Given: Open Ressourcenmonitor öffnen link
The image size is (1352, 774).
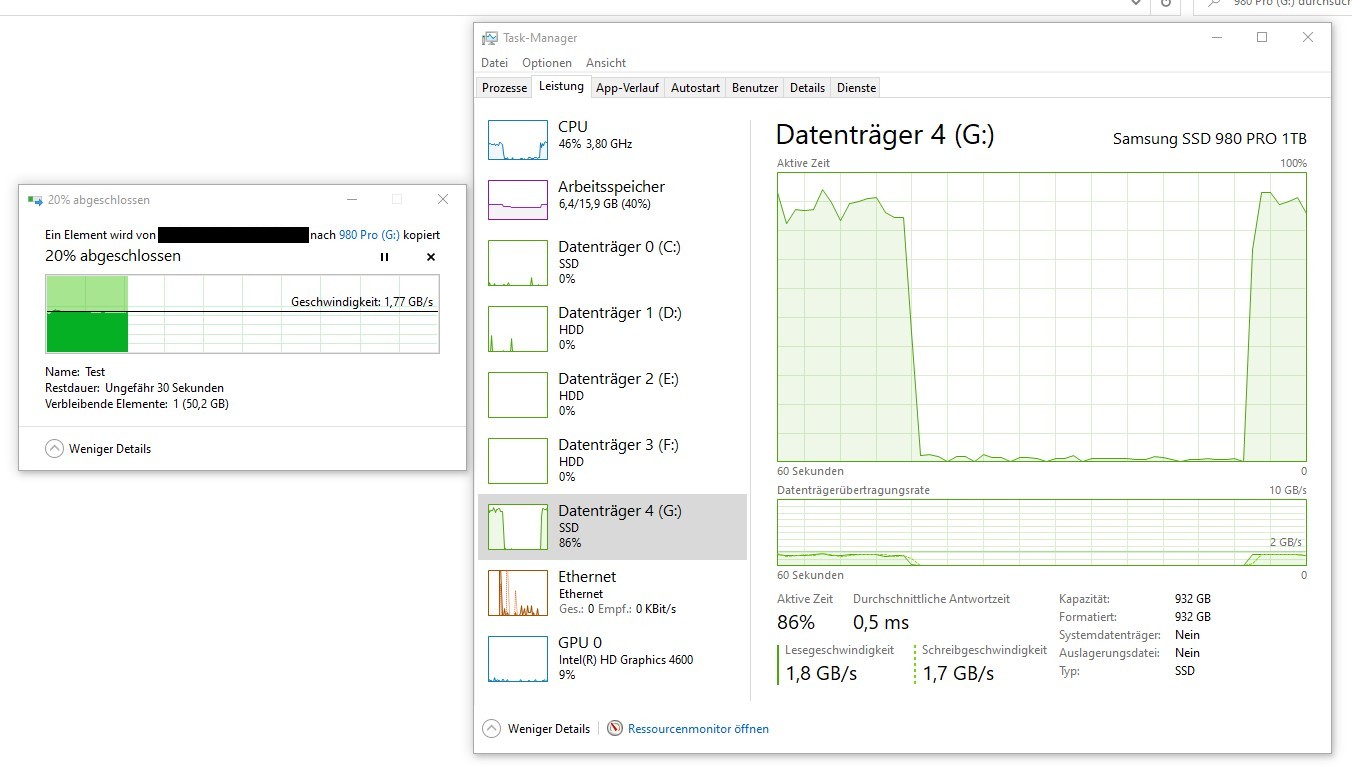Looking at the screenshot, I should click(x=698, y=729).
